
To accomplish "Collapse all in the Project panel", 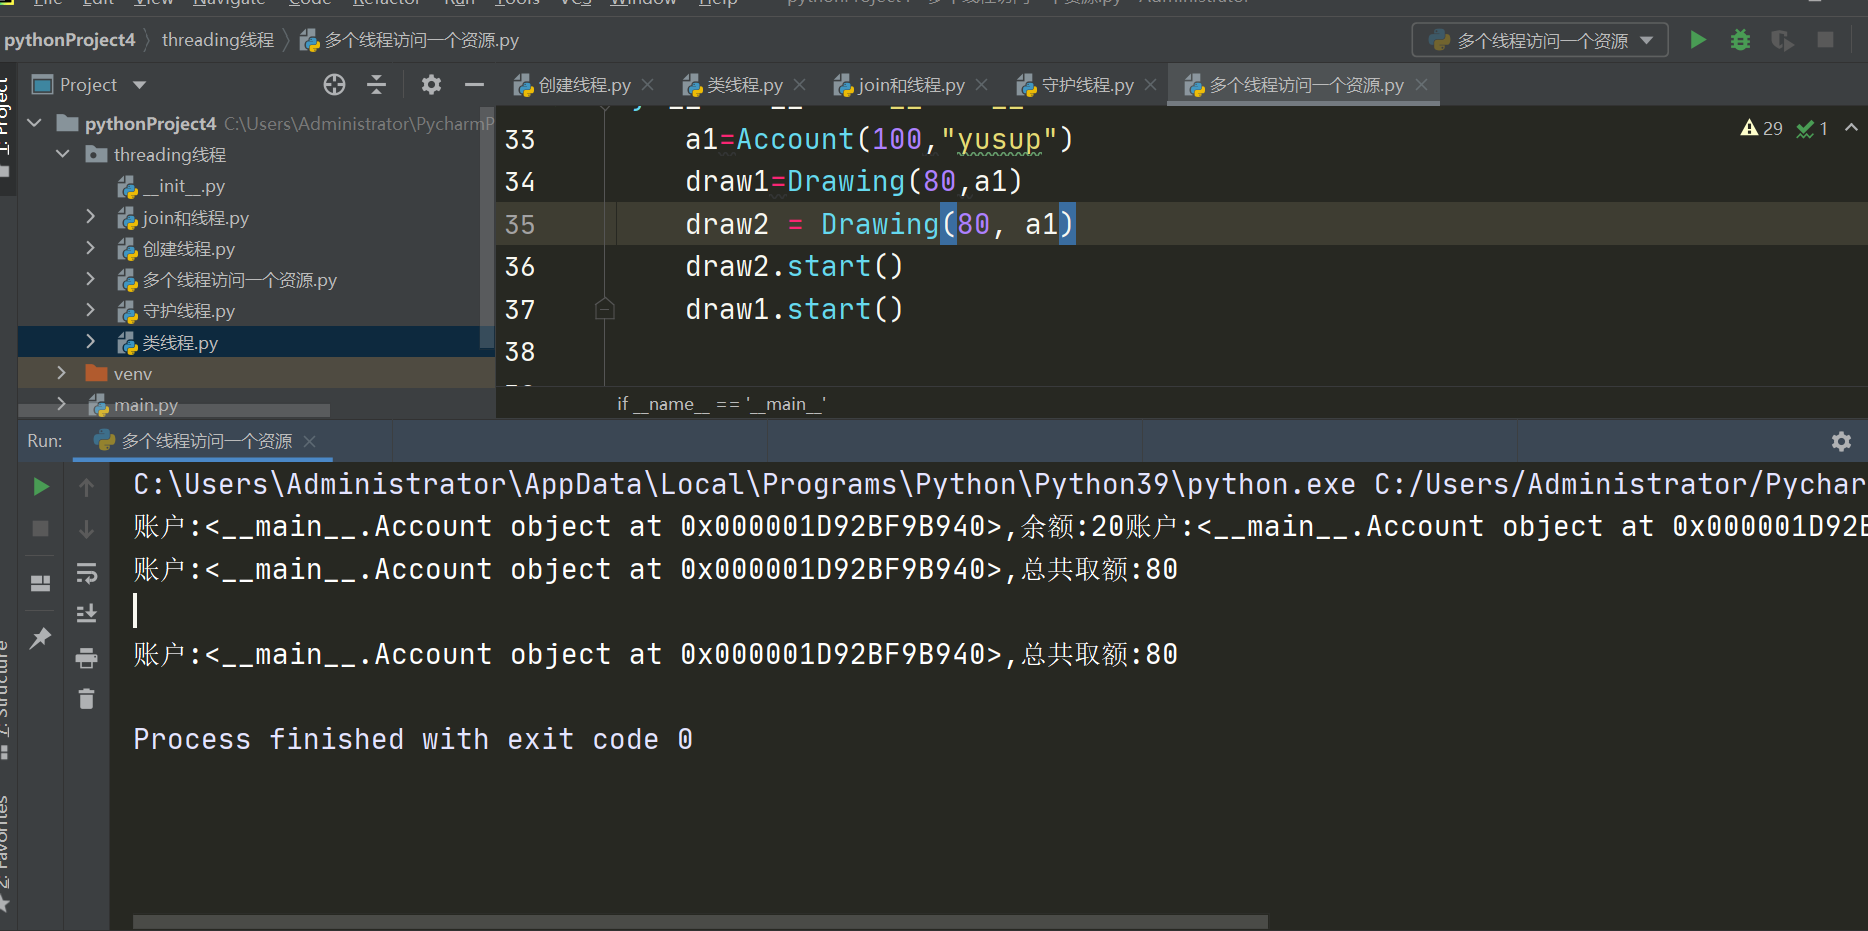I will (376, 85).
